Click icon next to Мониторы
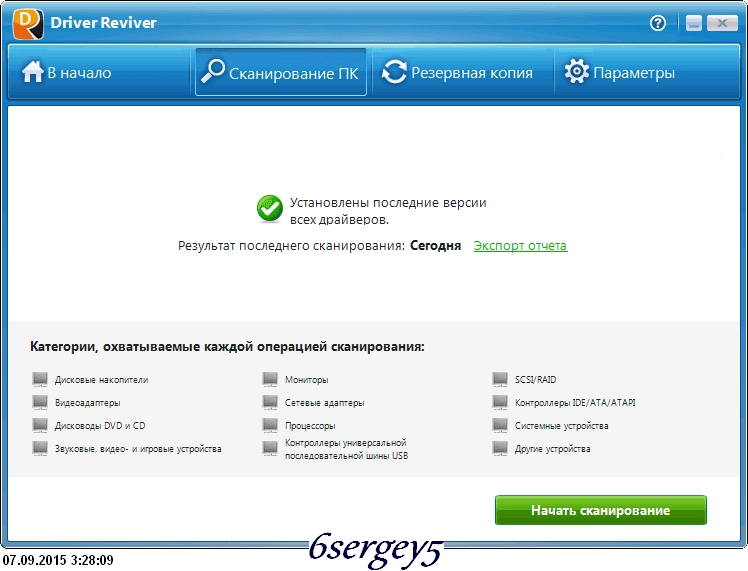This screenshot has width=748, height=571. coord(270,379)
